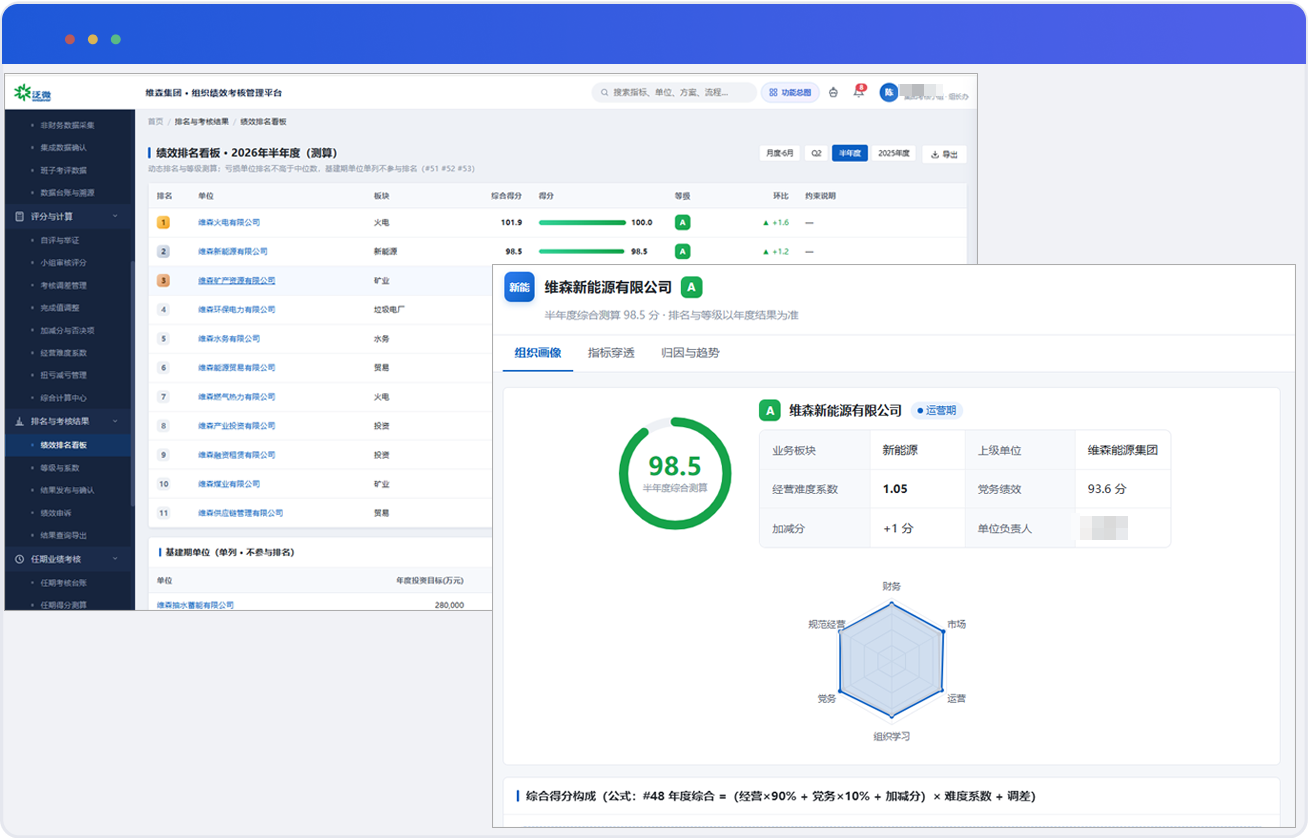Click the radar chart in detail panel
The height and width of the screenshot is (838, 1308).
[x=891, y=661]
